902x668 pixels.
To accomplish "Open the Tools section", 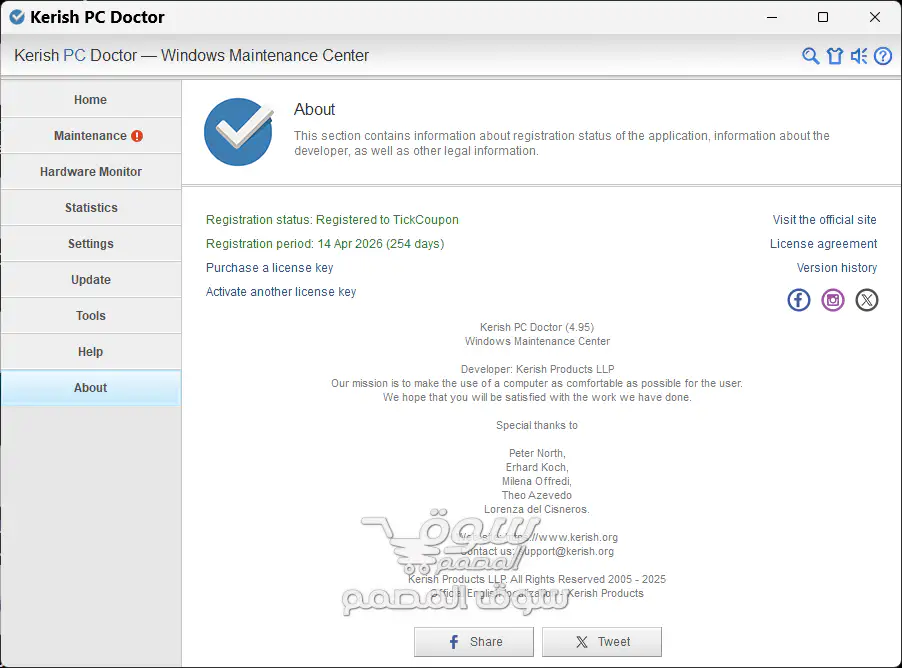I will (x=90, y=315).
